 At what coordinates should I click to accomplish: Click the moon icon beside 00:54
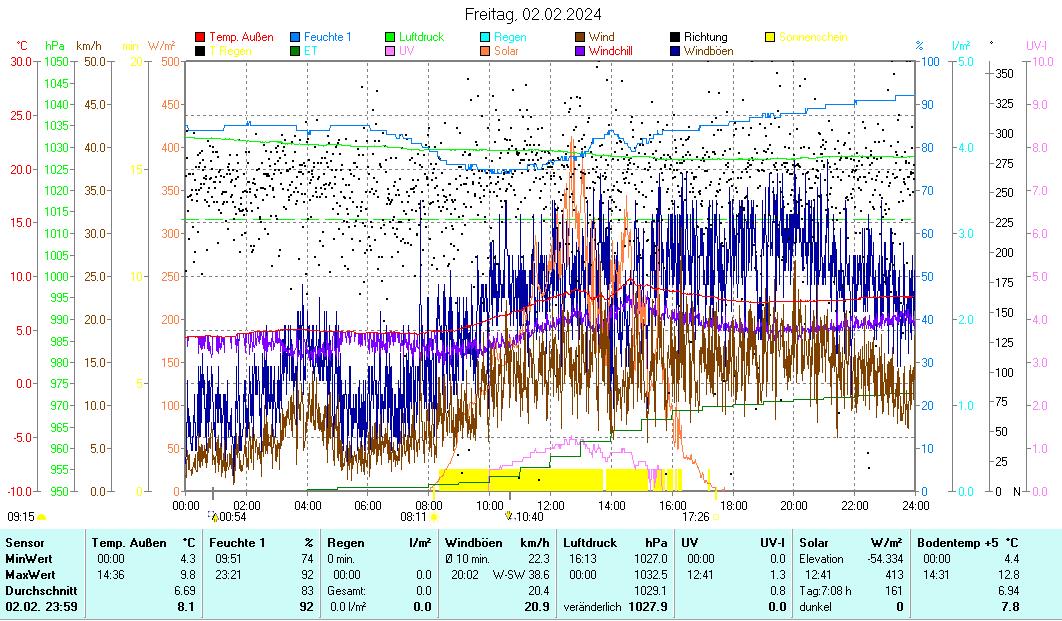(x=213, y=517)
